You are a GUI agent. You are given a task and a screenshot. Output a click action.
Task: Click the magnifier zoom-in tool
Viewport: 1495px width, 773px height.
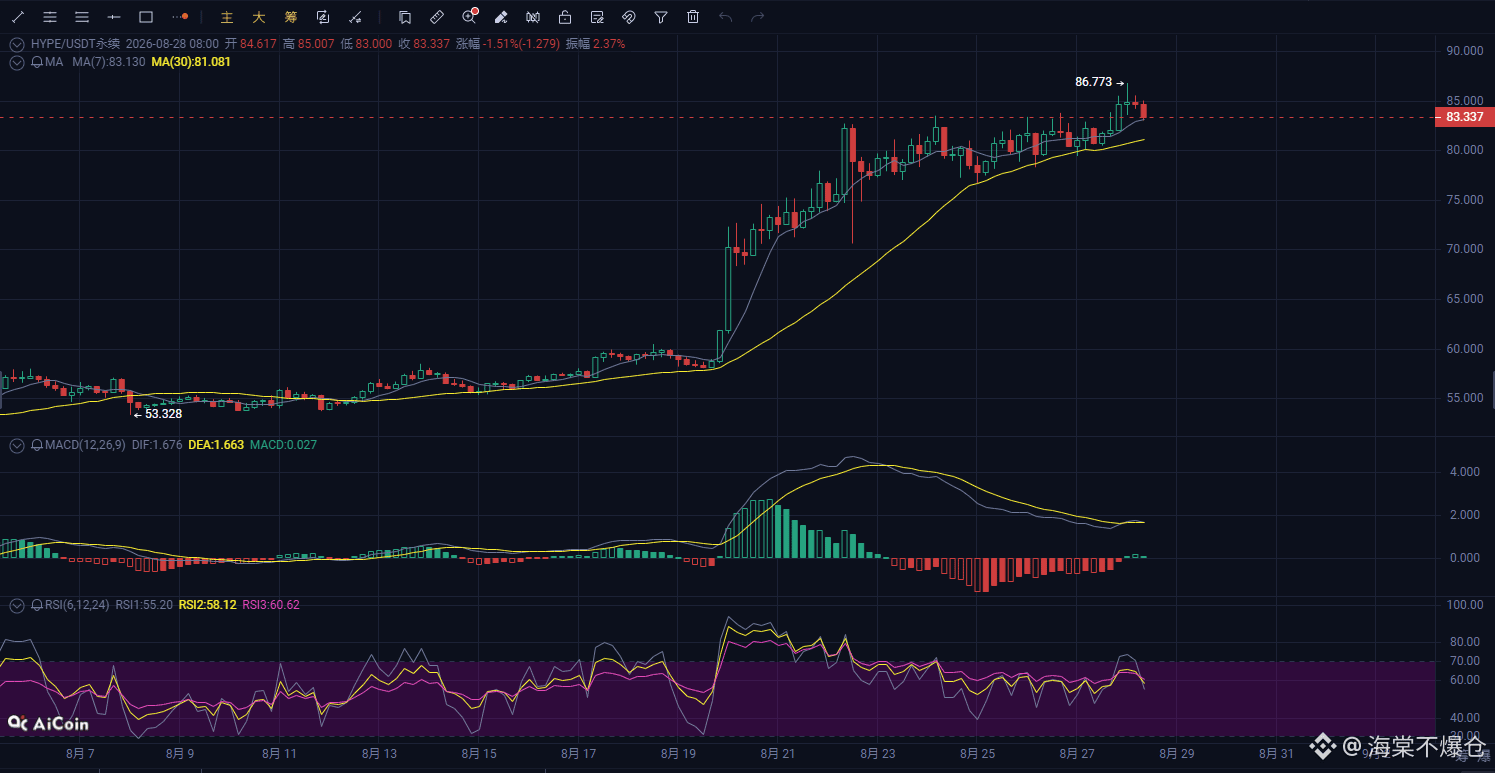coord(469,17)
